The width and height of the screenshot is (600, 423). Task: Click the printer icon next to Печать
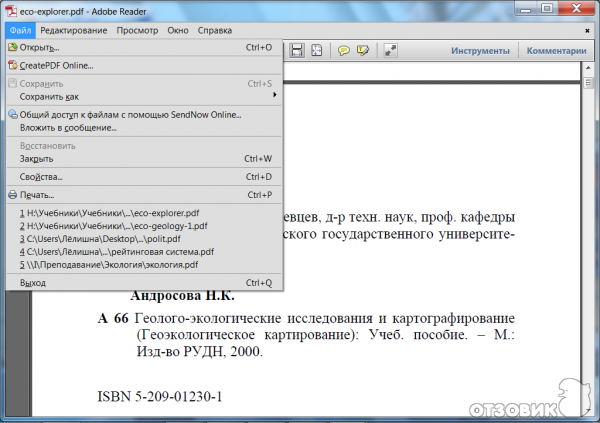12,194
